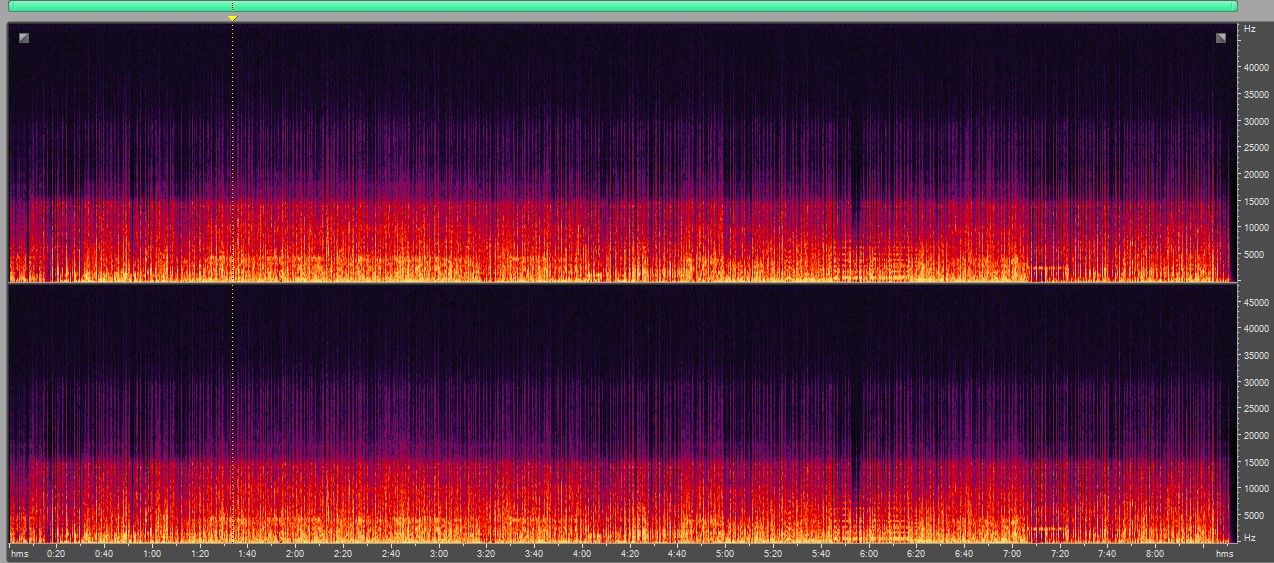Click the 1:40 mark on the time ruler
Viewport: 1274px width, 563px height.
247,553
